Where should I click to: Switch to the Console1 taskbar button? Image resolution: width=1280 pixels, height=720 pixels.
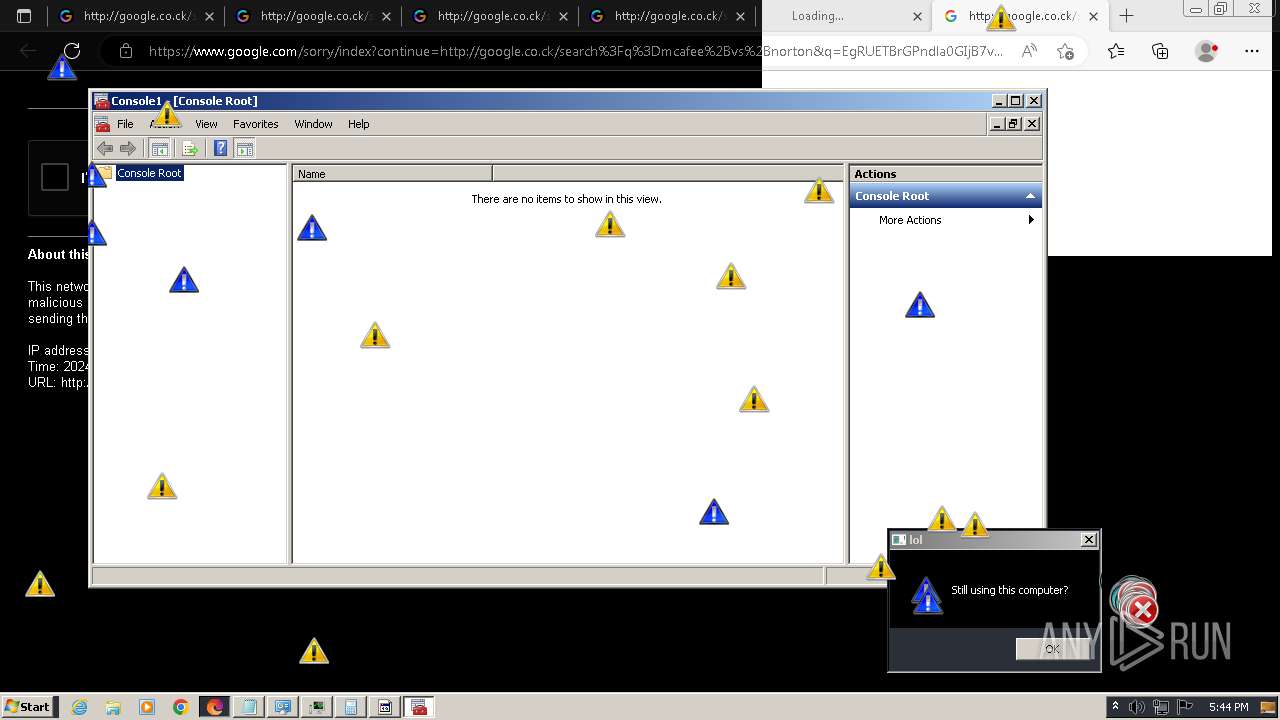click(419, 707)
